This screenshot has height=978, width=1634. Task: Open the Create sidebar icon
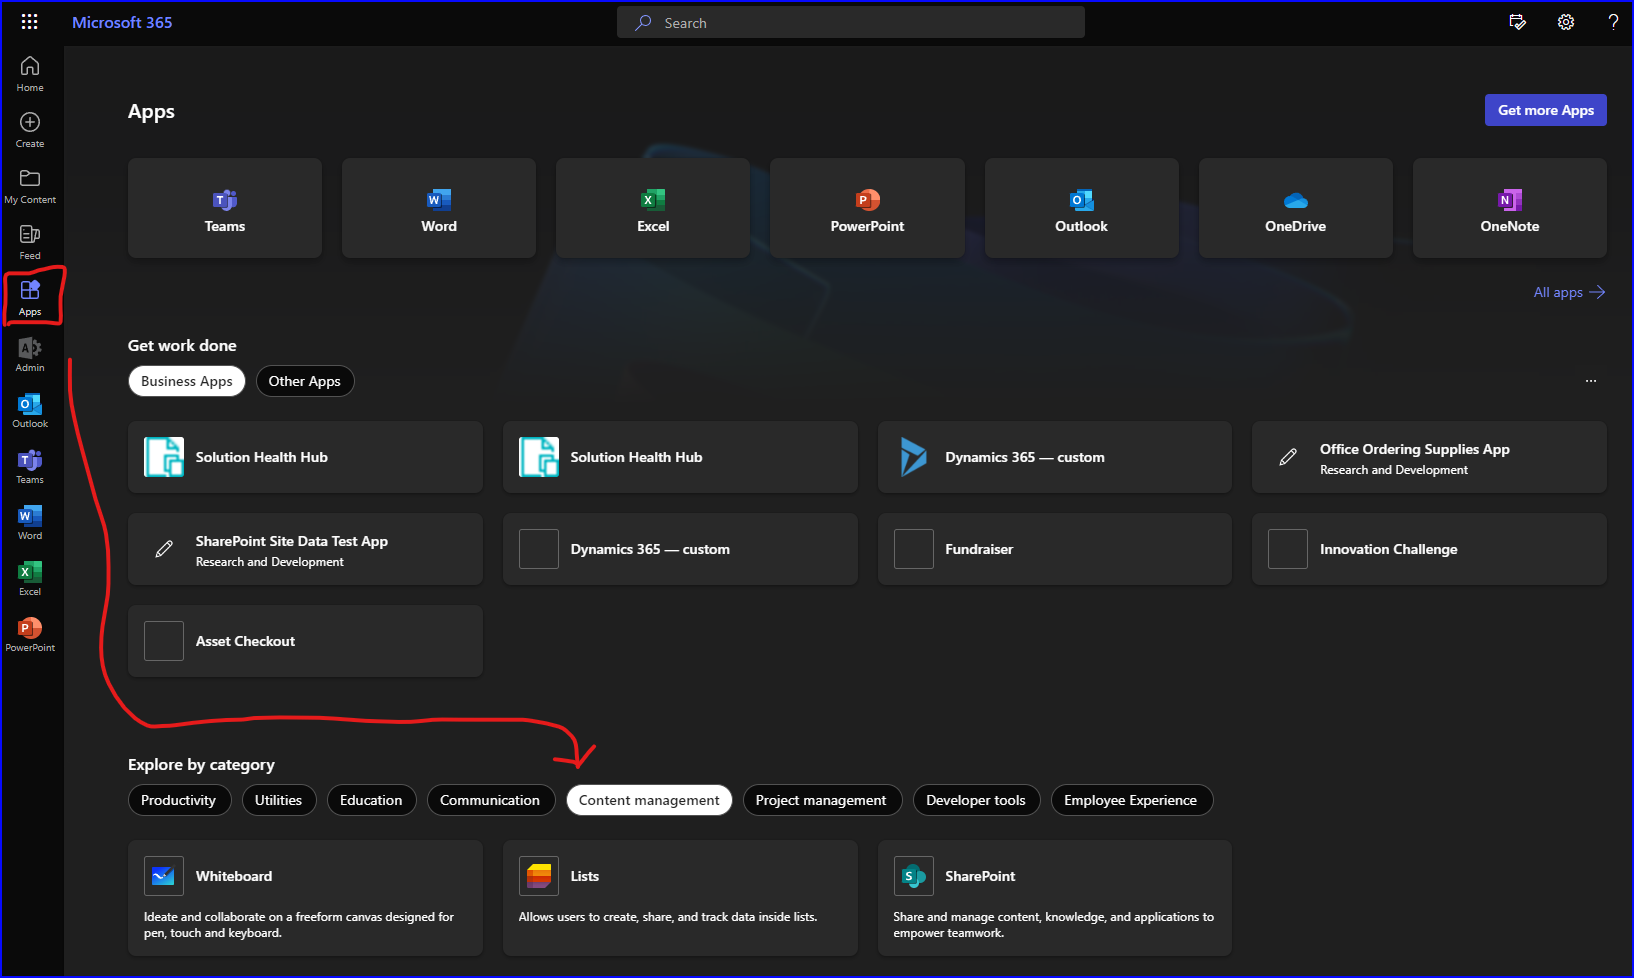(30, 130)
